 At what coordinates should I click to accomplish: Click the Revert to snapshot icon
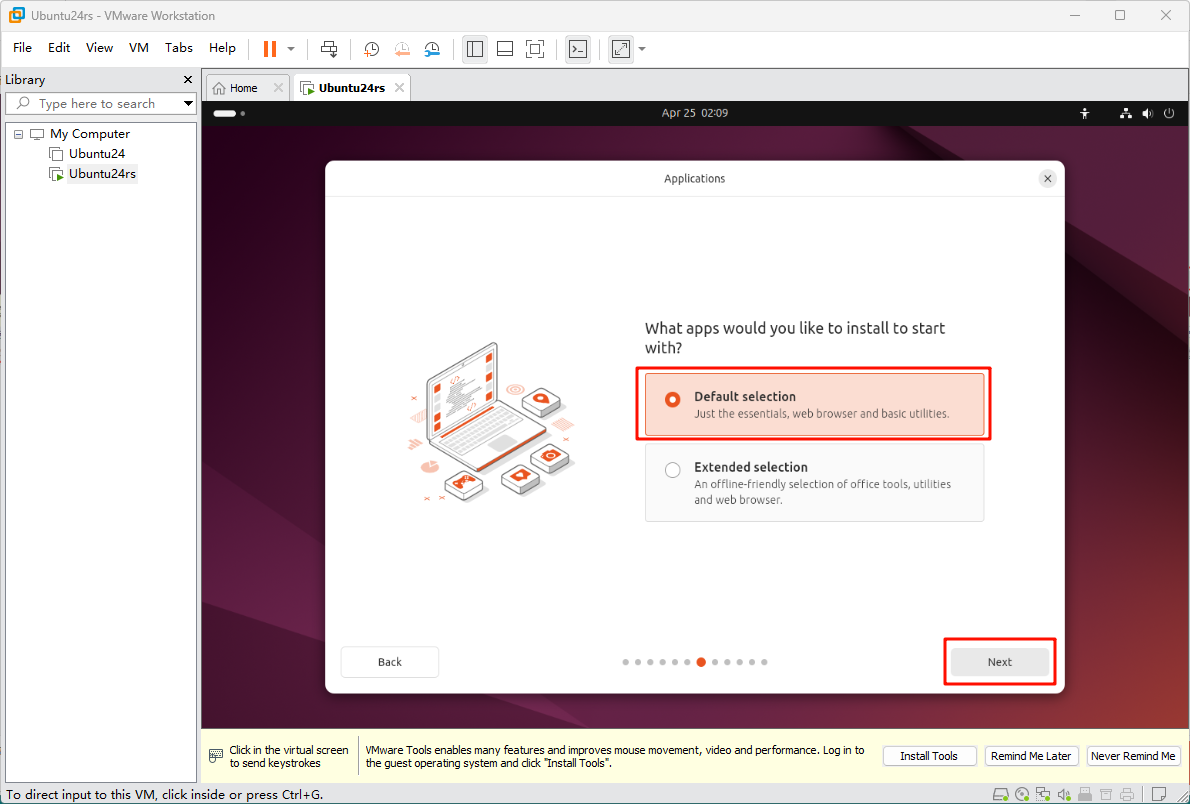pyautogui.click(x=401, y=49)
